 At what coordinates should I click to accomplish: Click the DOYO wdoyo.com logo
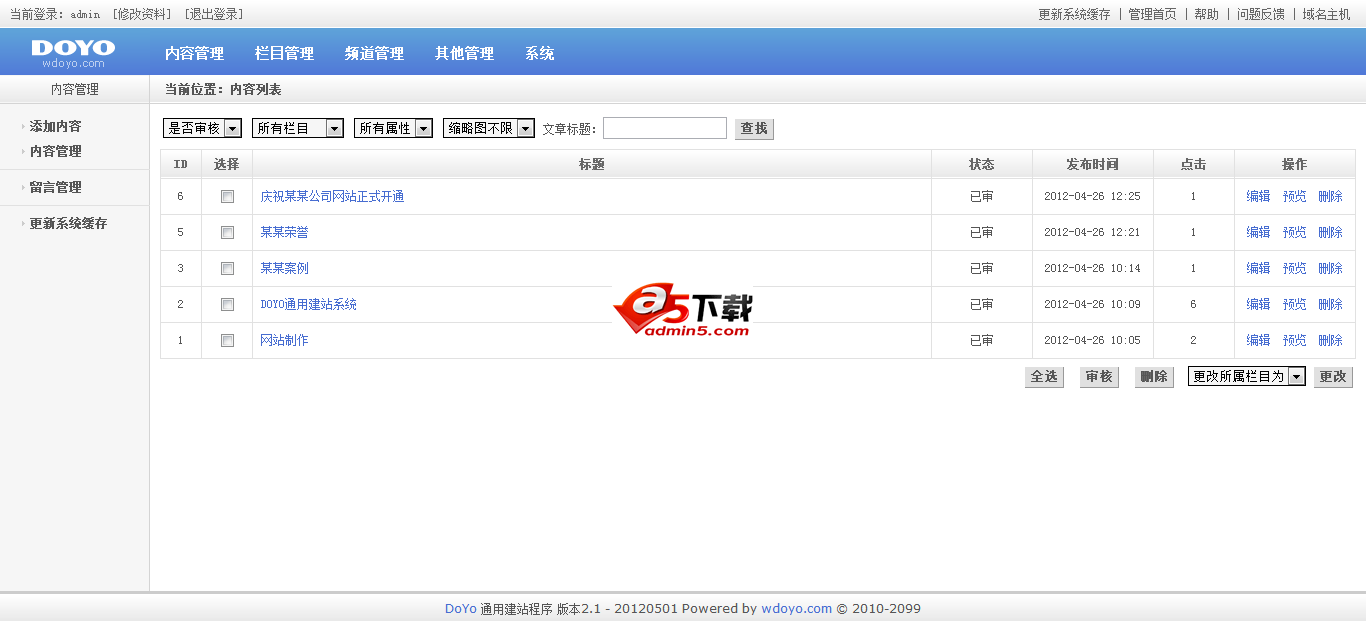coord(73,53)
